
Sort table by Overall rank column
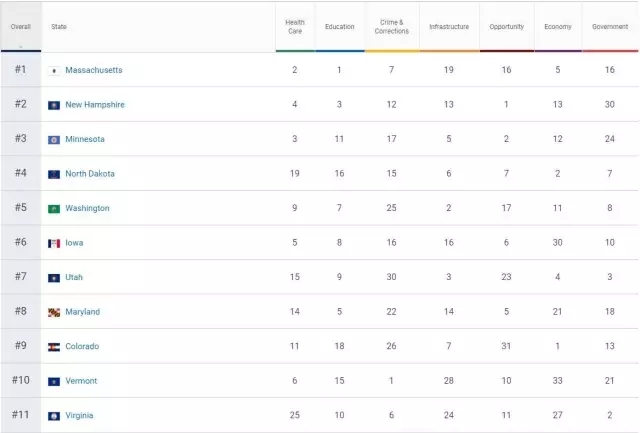point(20,27)
